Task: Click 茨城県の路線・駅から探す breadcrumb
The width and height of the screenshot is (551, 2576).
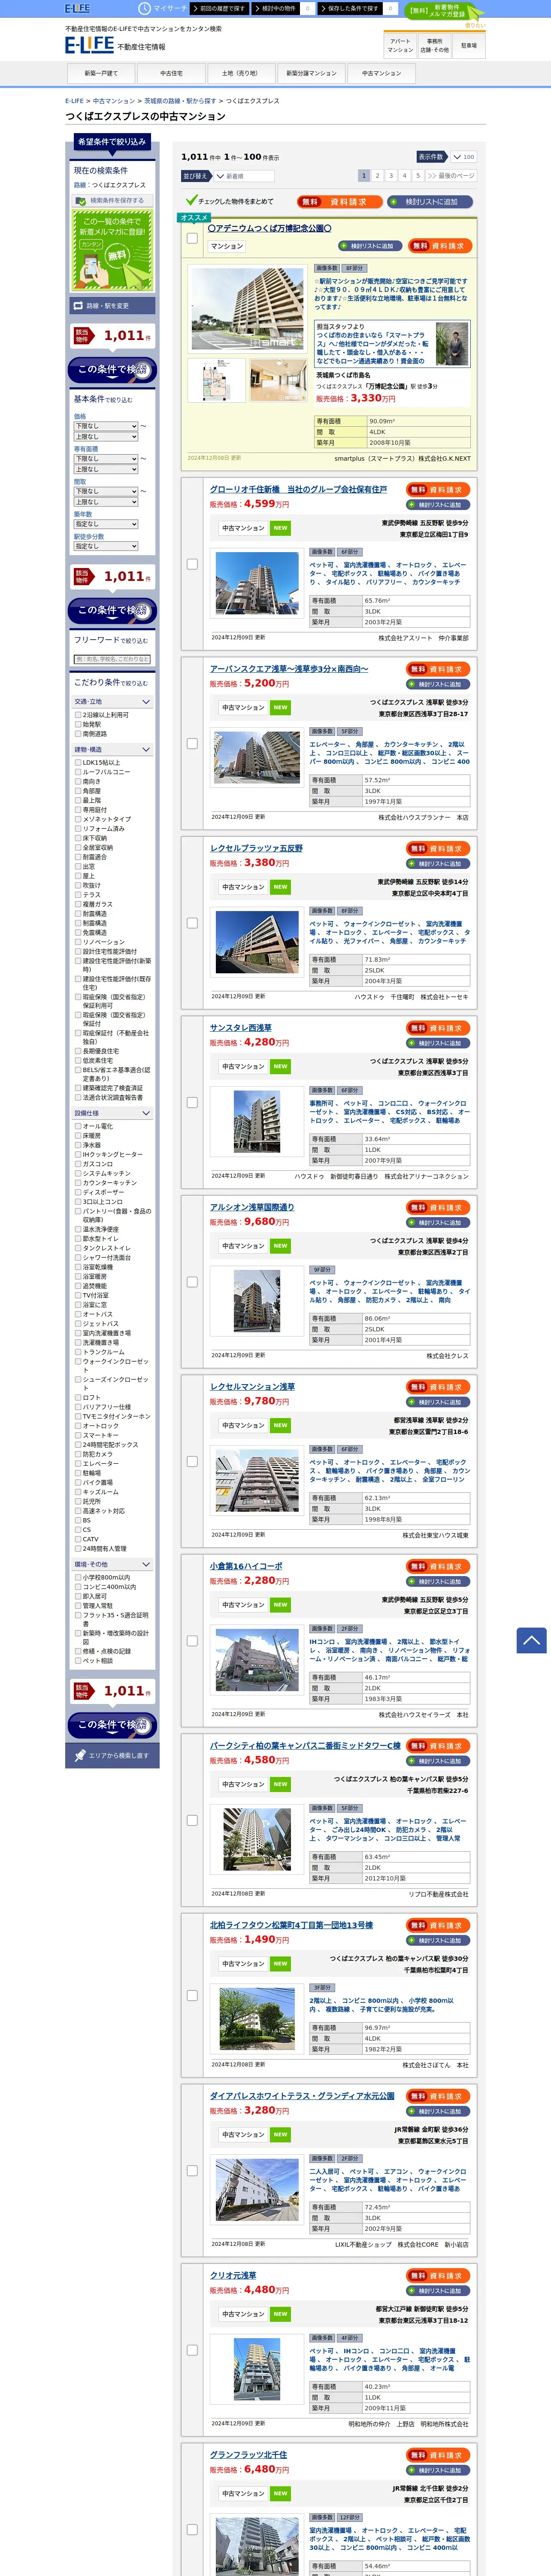Action: (x=180, y=101)
